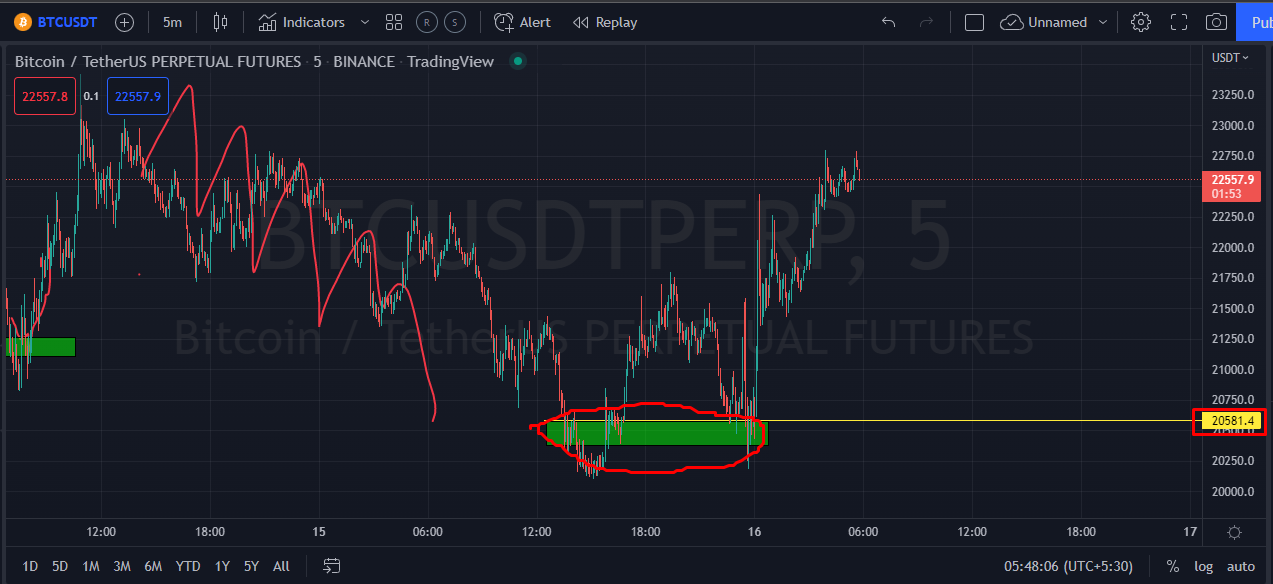Click the Publish button
The image size is (1273, 584).
click(1255, 22)
